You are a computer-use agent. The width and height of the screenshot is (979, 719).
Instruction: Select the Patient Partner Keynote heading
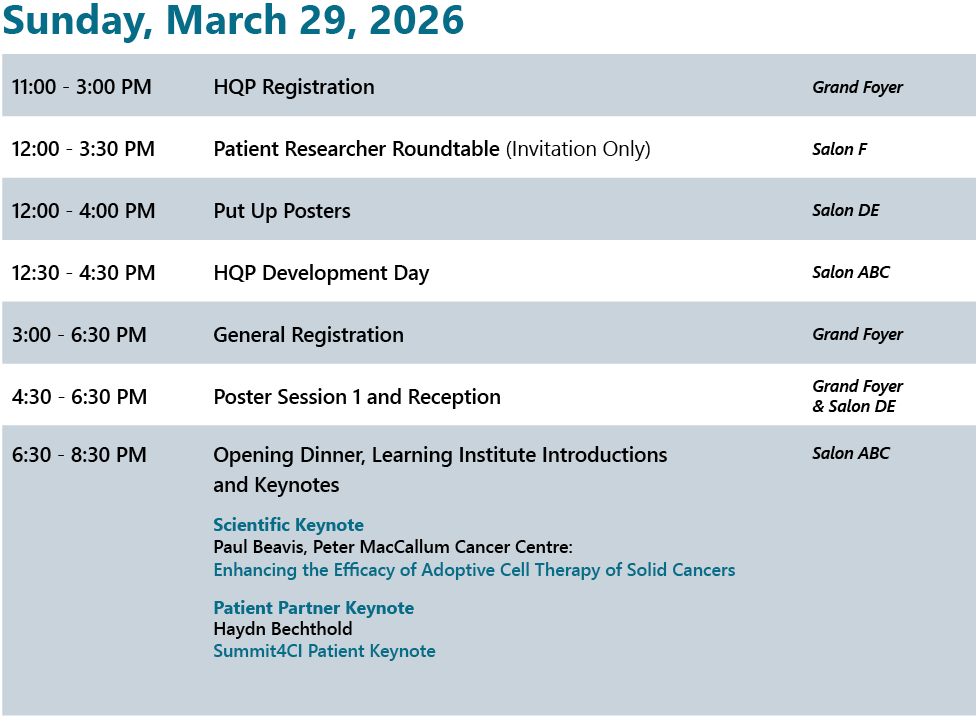pyautogui.click(x=313, y=608)
